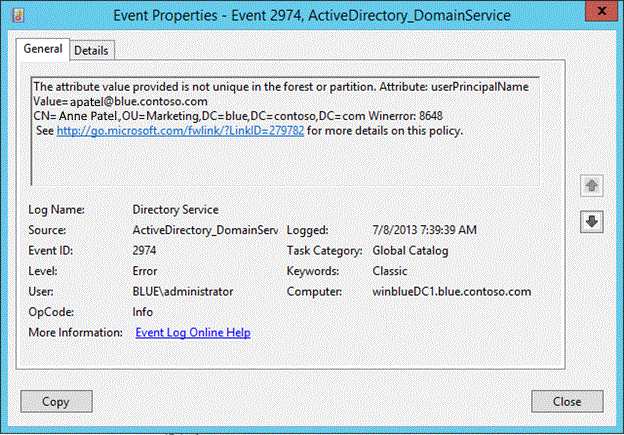Click the 'attribute value provided is not unique' line

click(x=281, y=87)
